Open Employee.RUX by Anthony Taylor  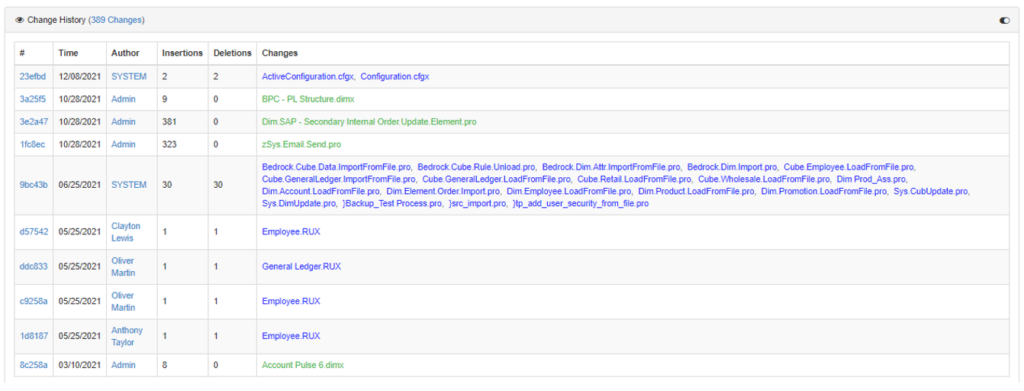(x=291, y=336)
